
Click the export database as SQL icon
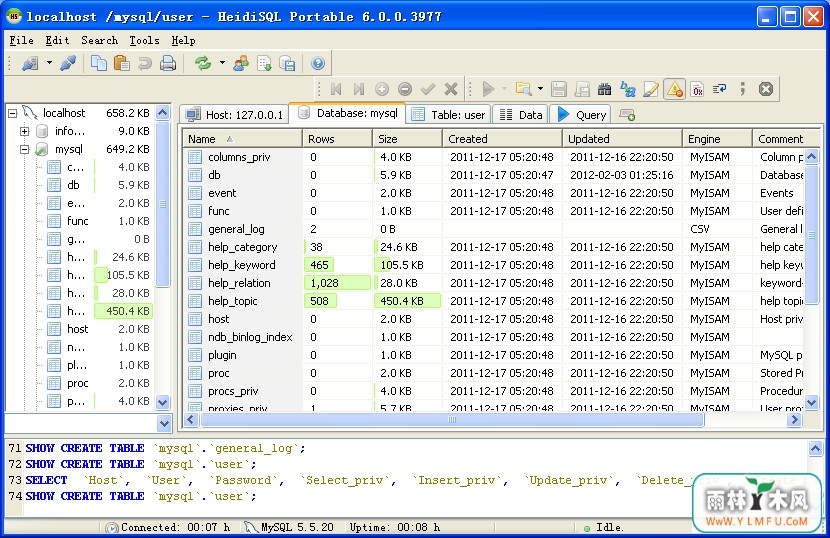(264, 64)
